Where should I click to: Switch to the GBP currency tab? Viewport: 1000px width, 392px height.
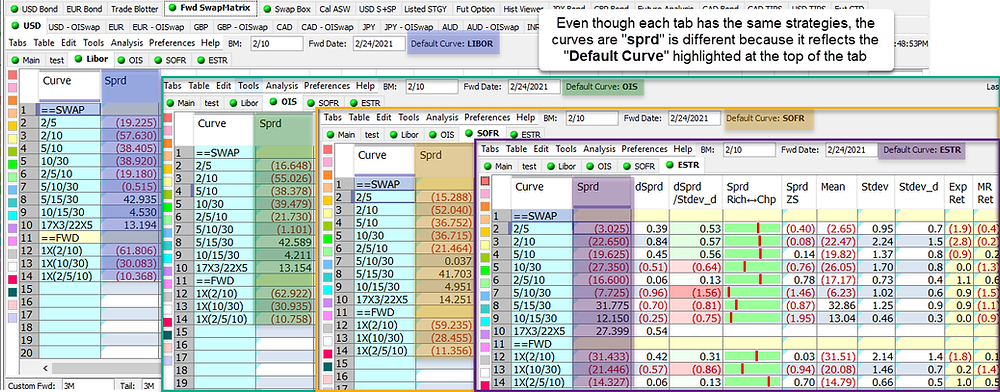coord(202,27)
